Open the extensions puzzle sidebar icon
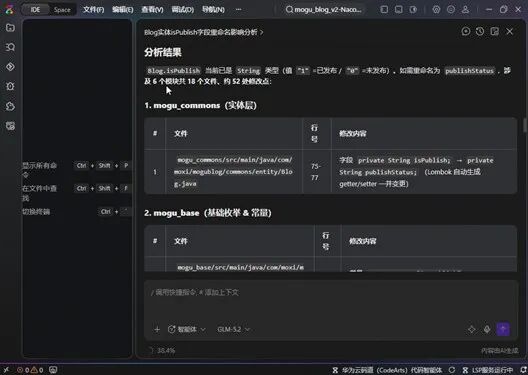 pyautogui.click(x=10, y=106)
